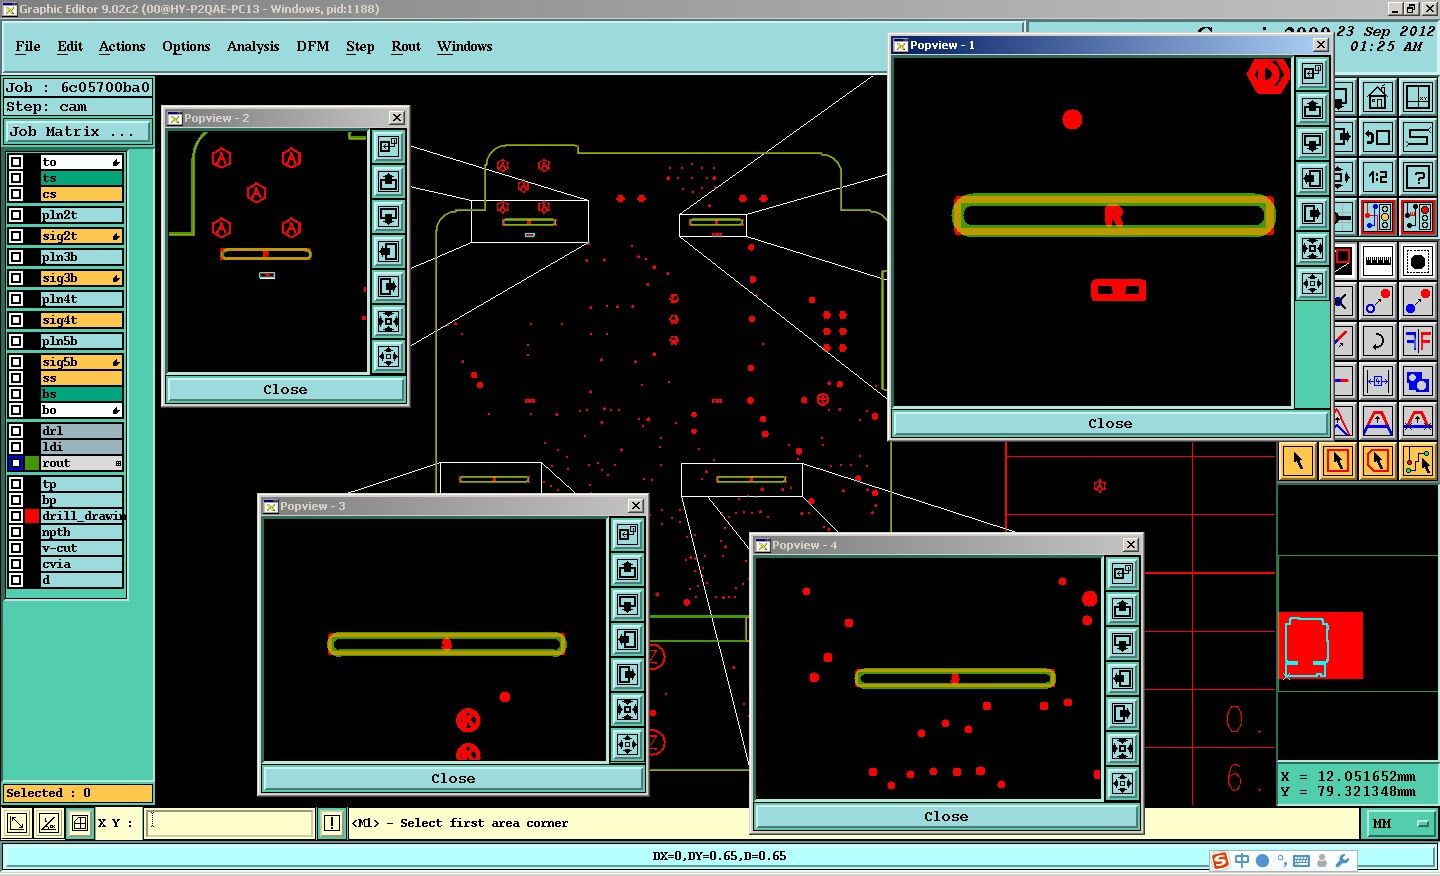The image size is (1440, 876).
Task: Click the blue dimension spacing icon
Action: pyautogui.click(x=1378, y=381)
